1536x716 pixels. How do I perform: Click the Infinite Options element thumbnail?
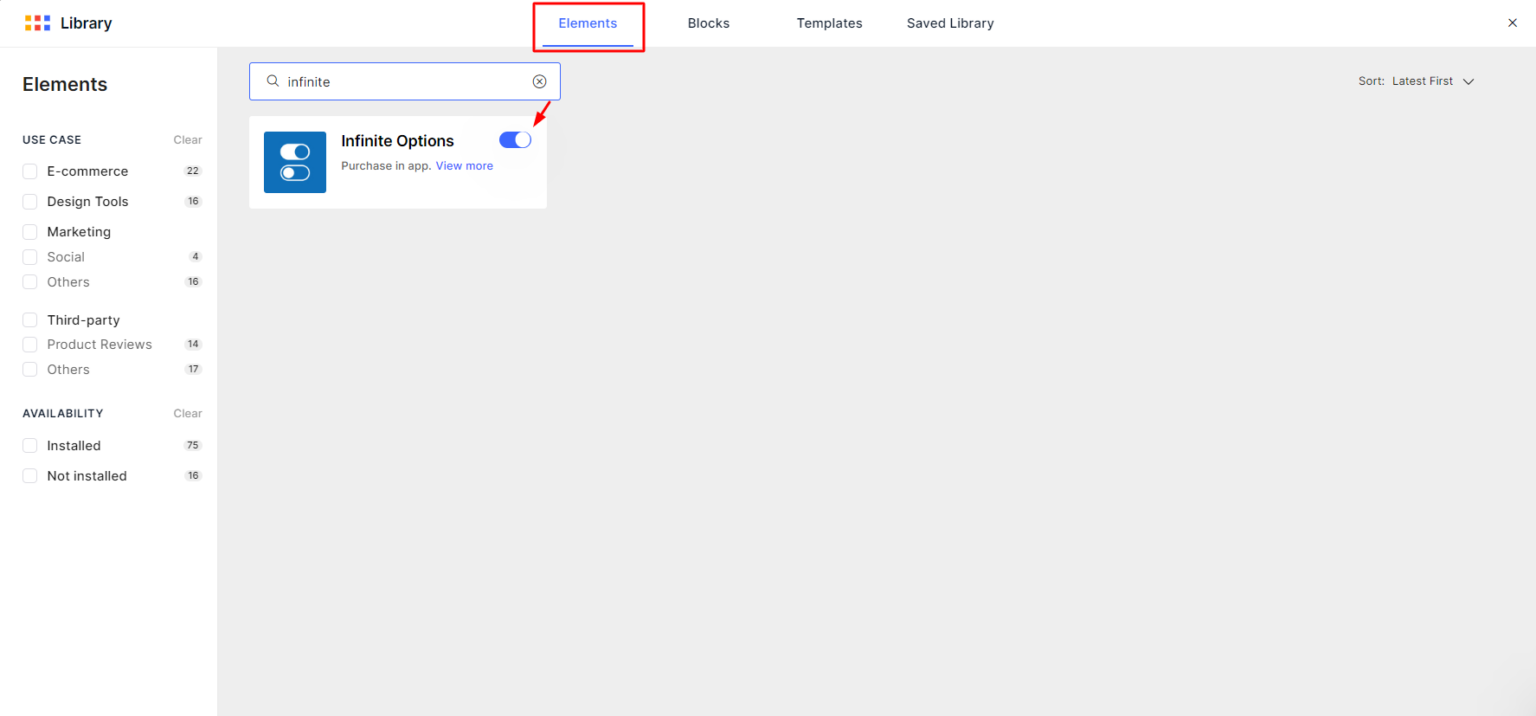[x=295, y=162]
